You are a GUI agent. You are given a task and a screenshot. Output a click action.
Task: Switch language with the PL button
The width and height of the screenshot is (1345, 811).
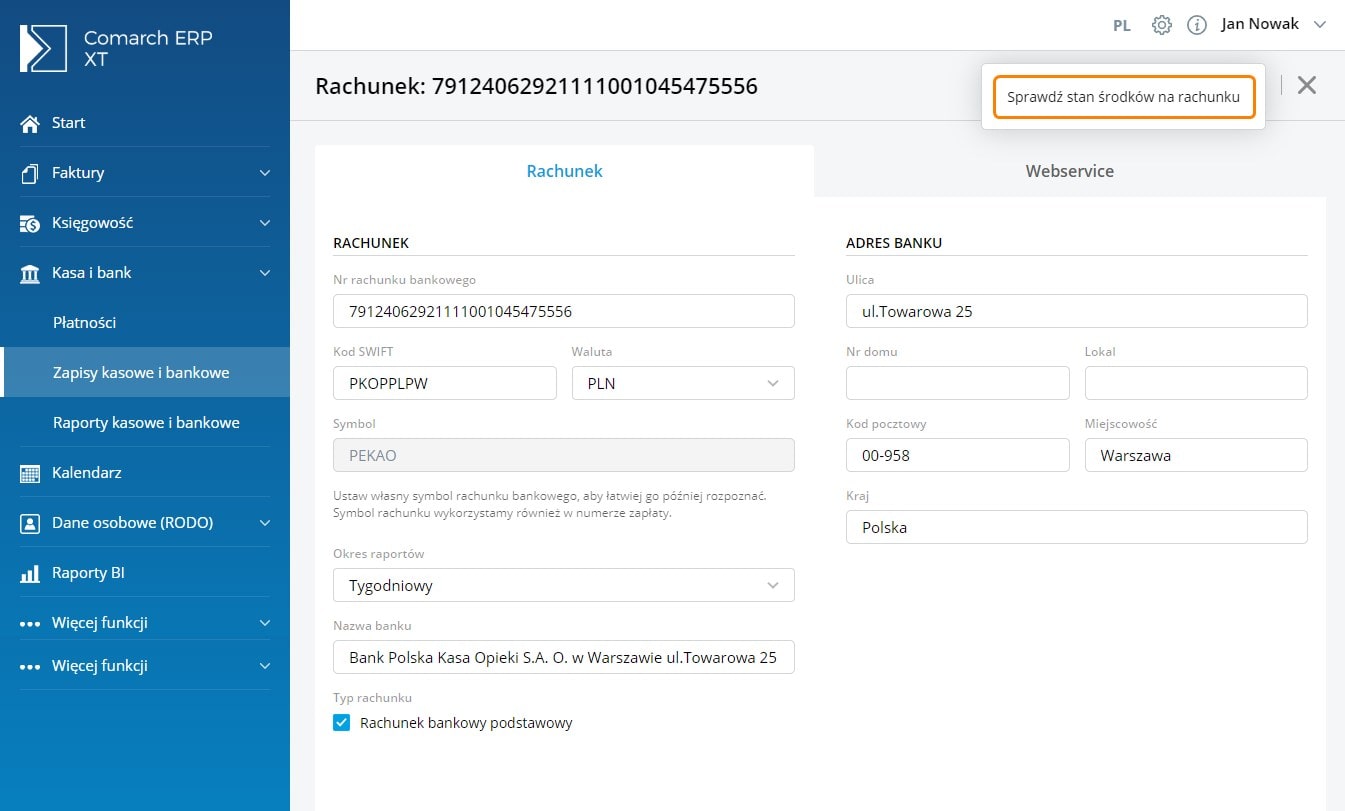pyautogui.click(x=1122, y=26)
